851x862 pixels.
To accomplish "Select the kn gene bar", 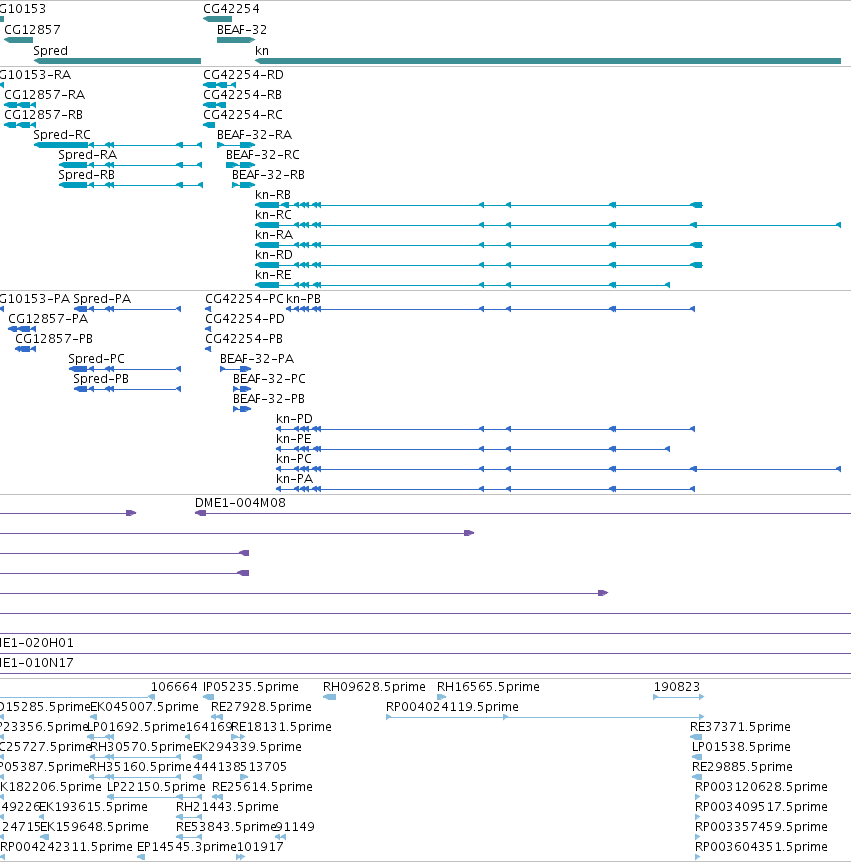I will pyautogui.click(x=548, y=61).
